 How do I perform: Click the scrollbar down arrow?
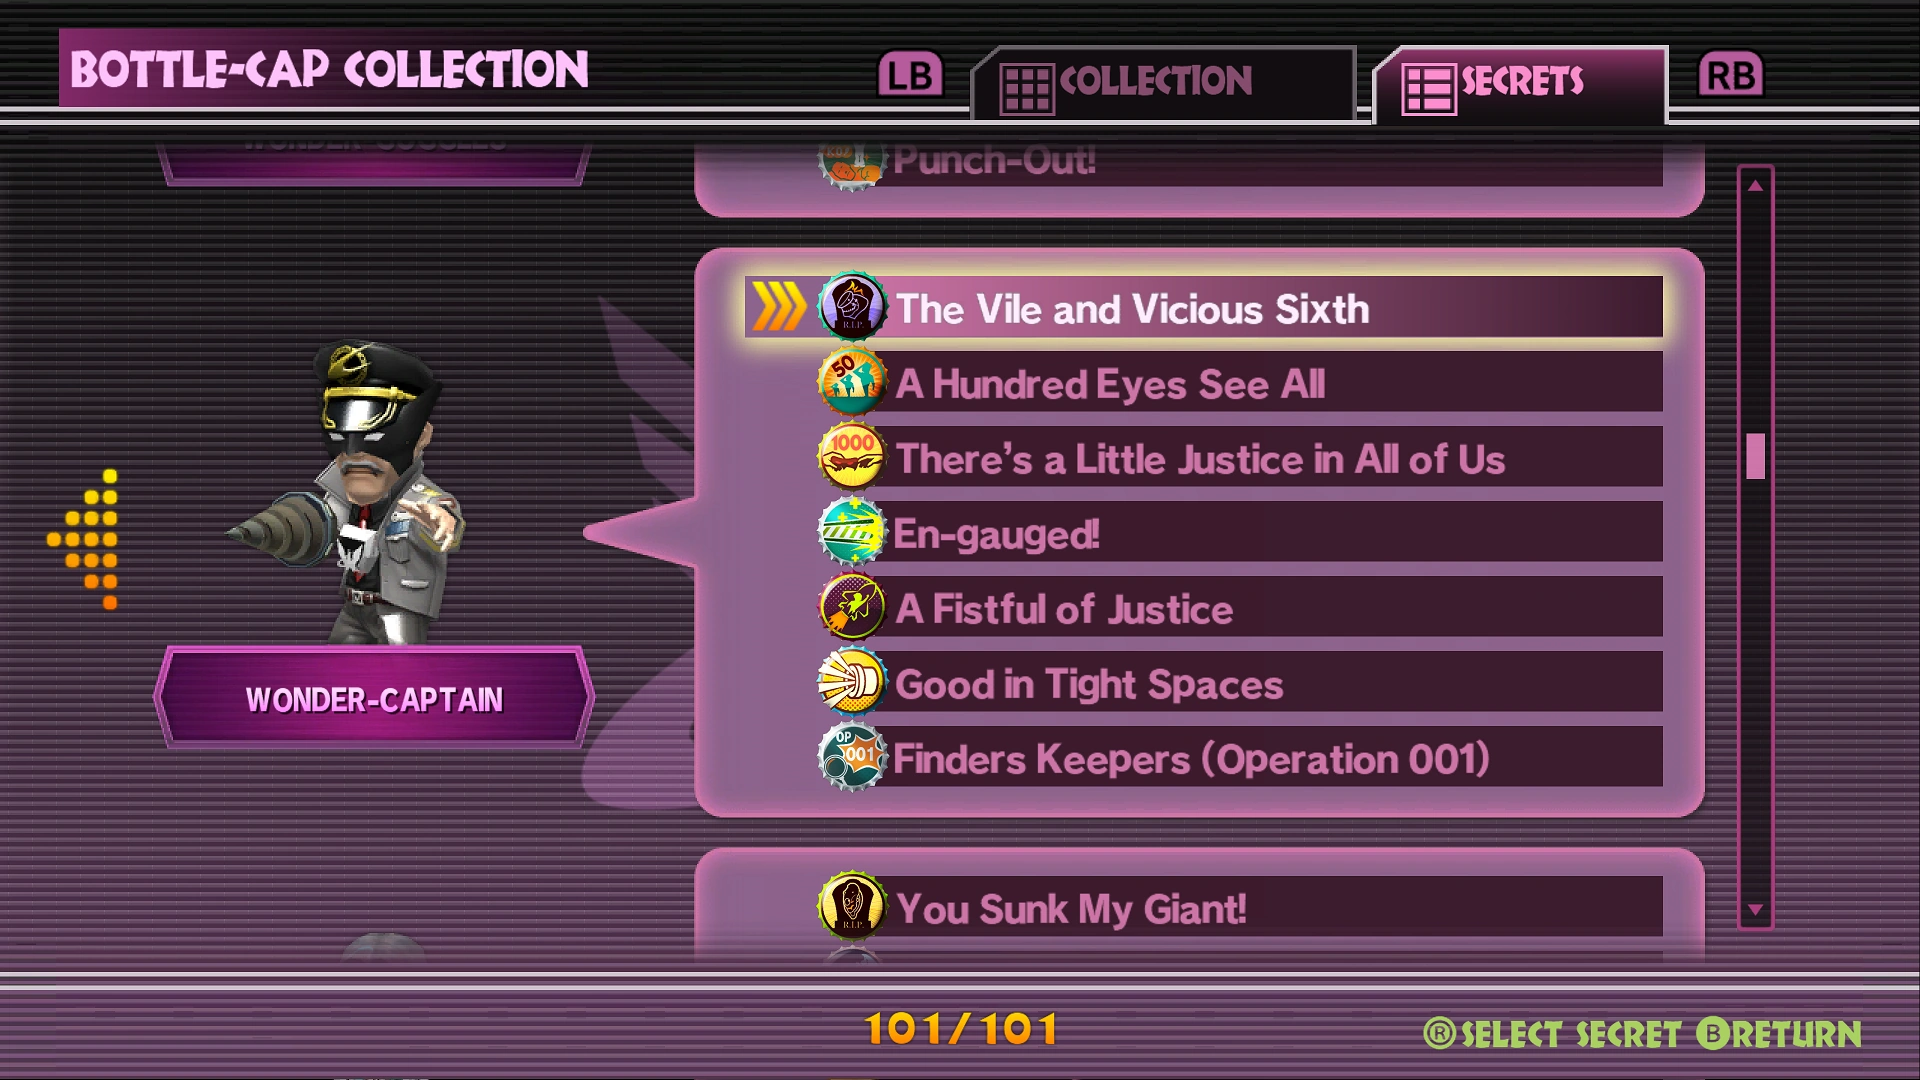point(1755,910)
